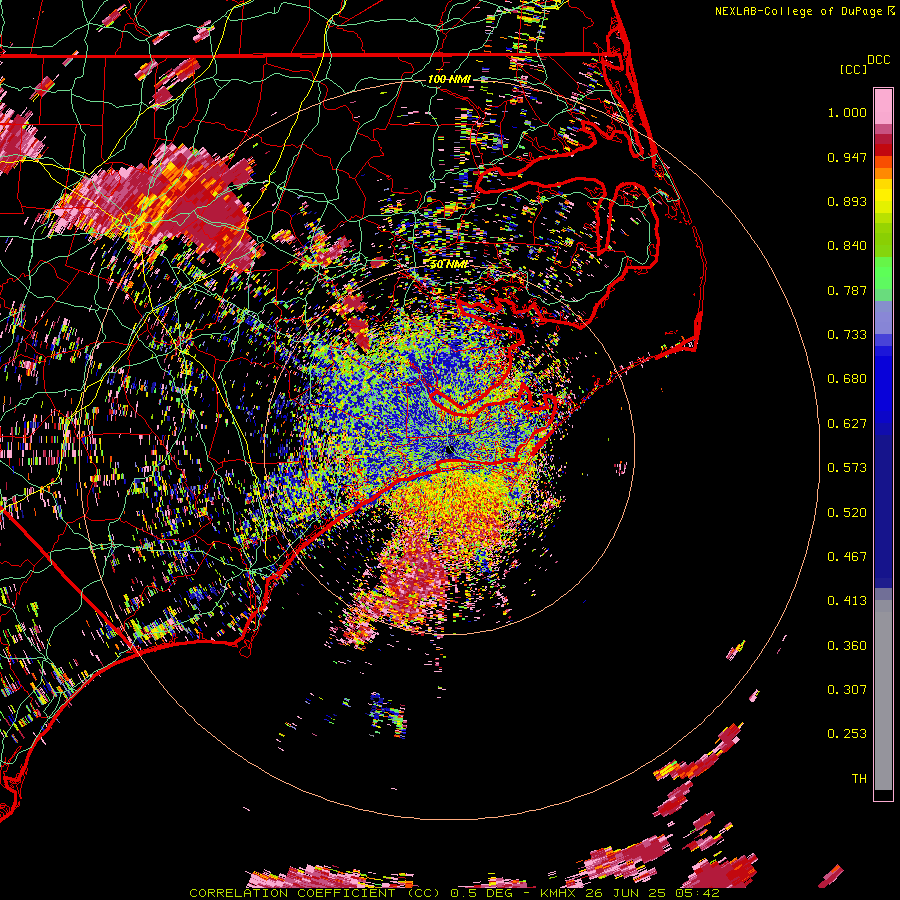Click the Correlation Coefficient caption at the bottom
Screen dimensions: 900x900
tap(455, 893)
